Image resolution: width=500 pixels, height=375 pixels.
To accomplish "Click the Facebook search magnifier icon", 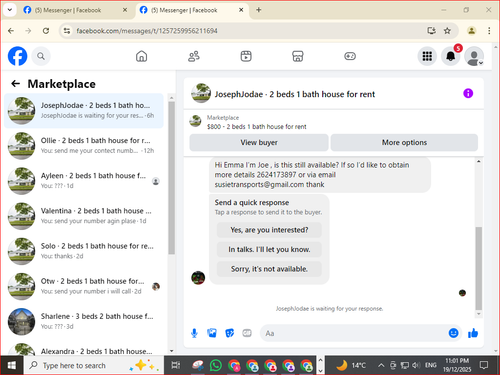I will click(41, 56).
